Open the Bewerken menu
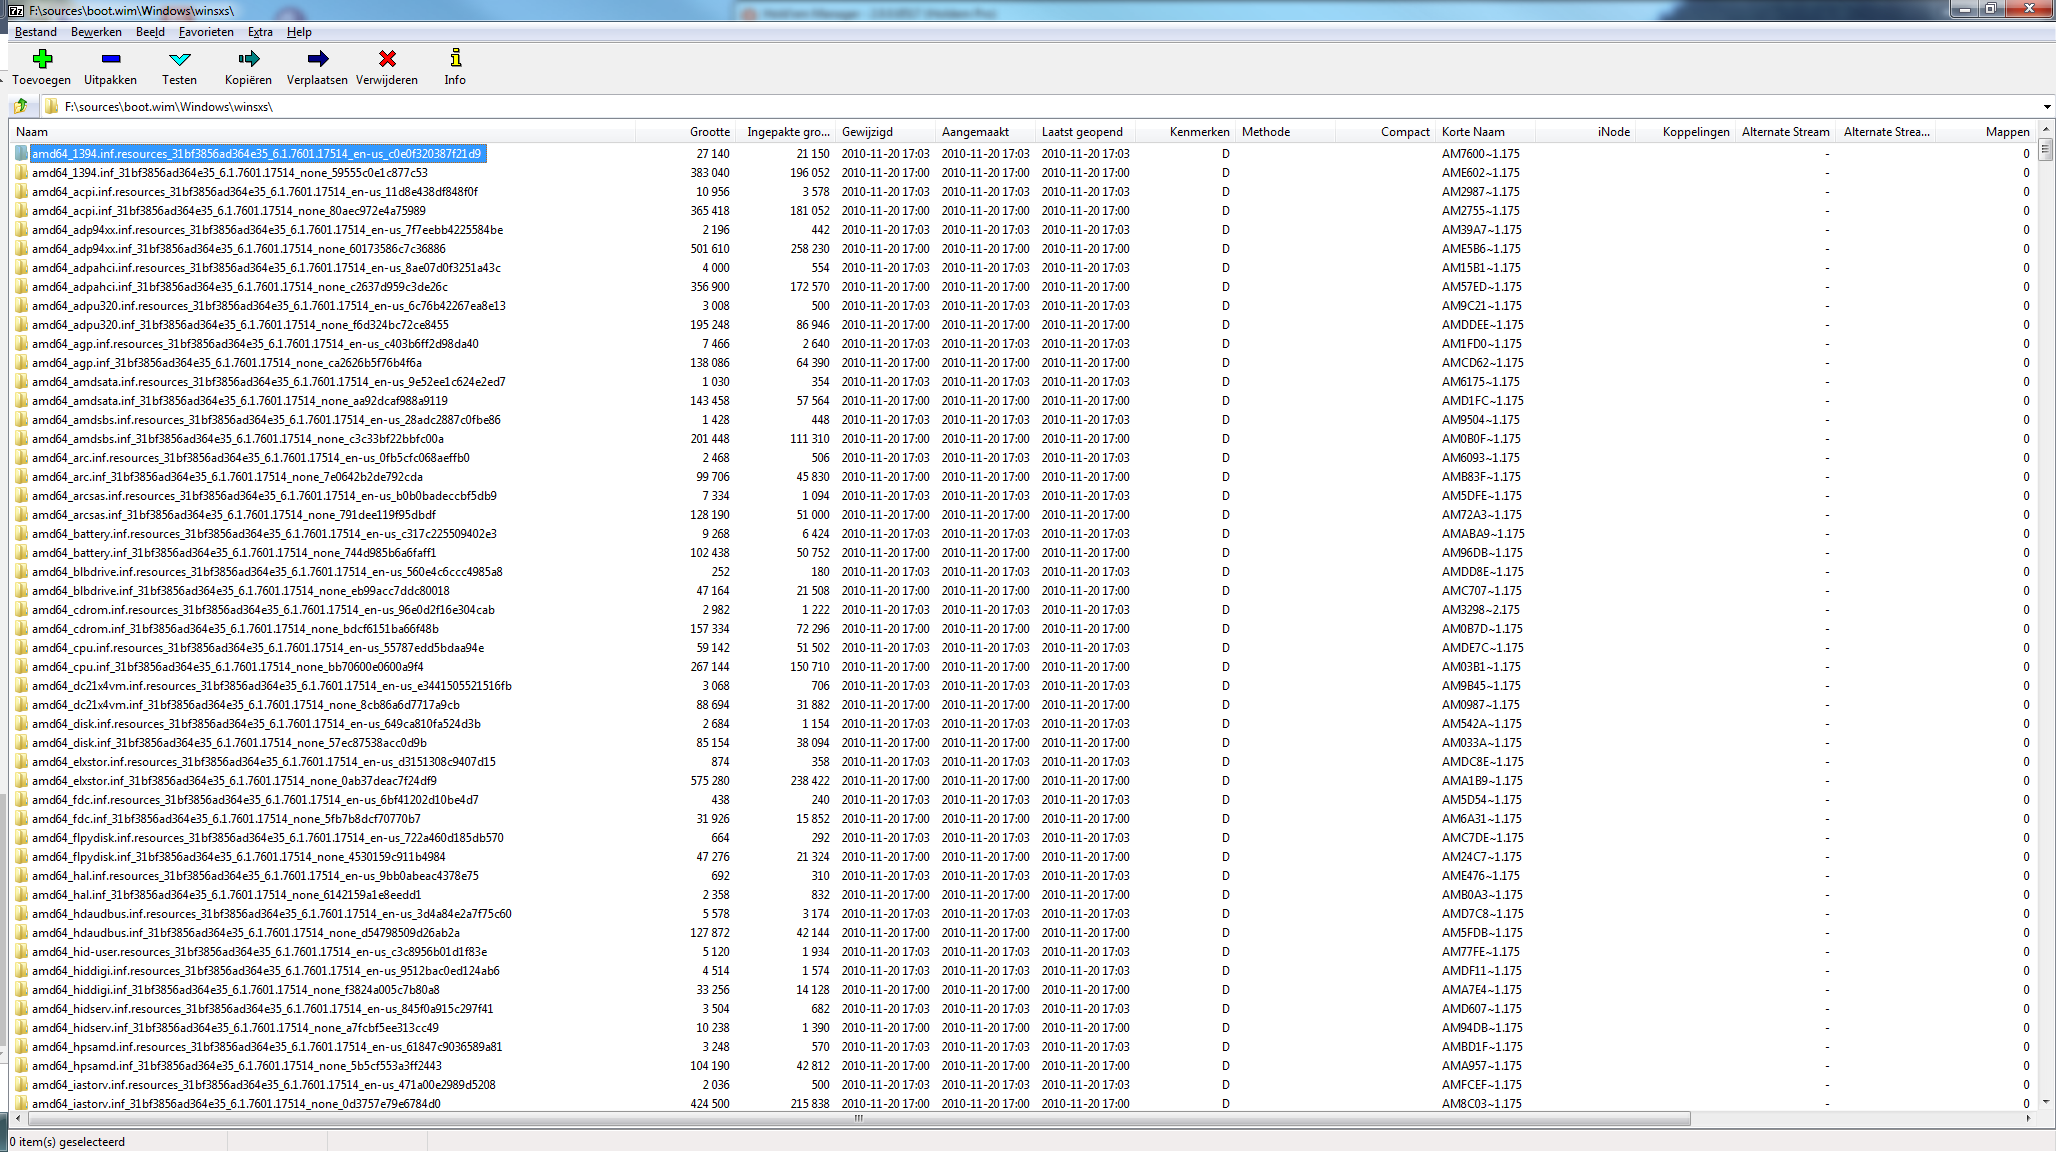Screen dimensions: 2056x1152 click(x=96, y=32)
